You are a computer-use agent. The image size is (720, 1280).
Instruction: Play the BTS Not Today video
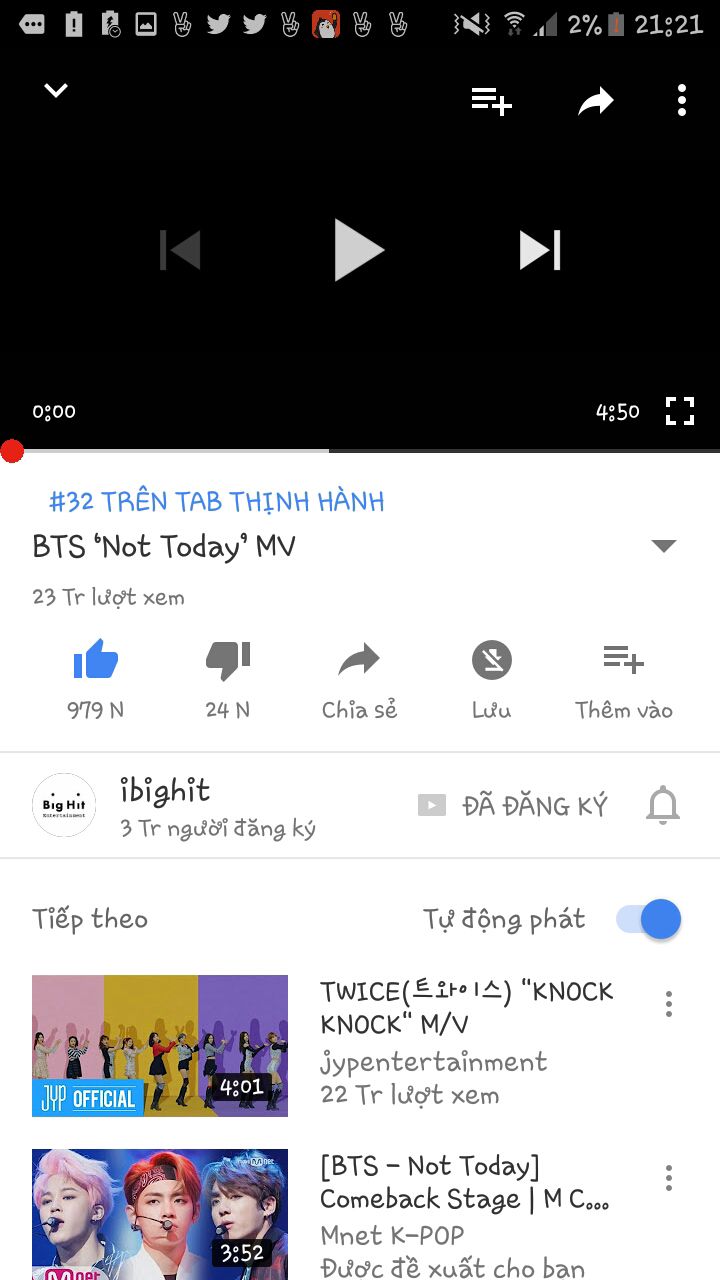click(x=359, y=250)
